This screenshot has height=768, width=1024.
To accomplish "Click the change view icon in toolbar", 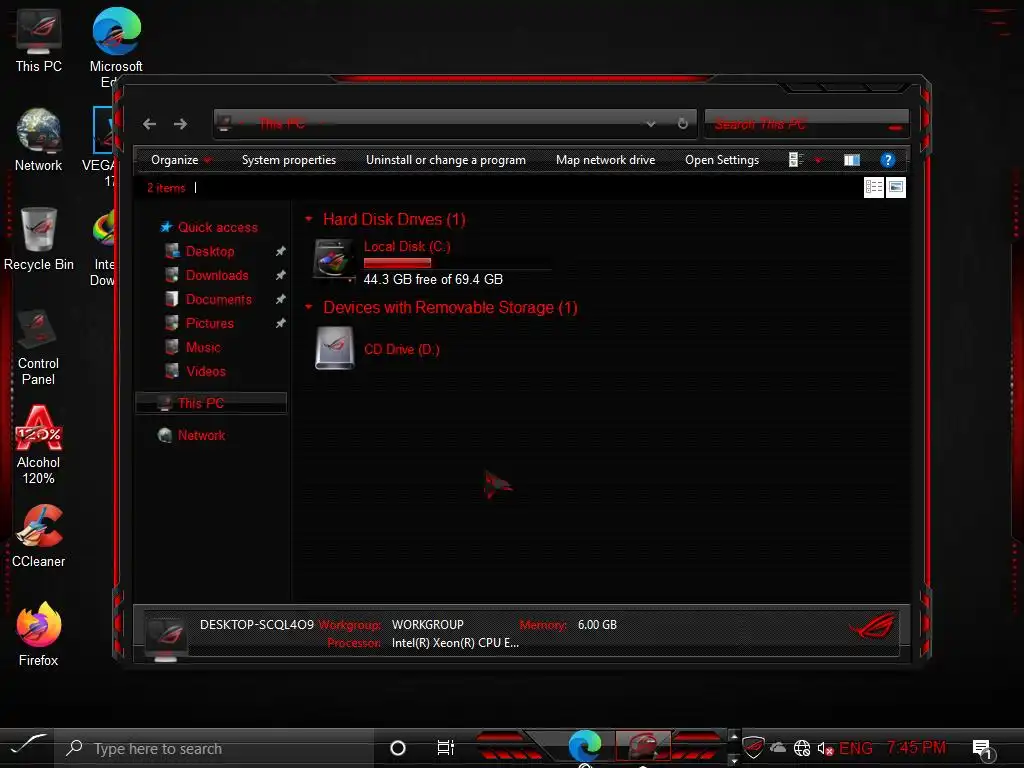I will 795,160.
